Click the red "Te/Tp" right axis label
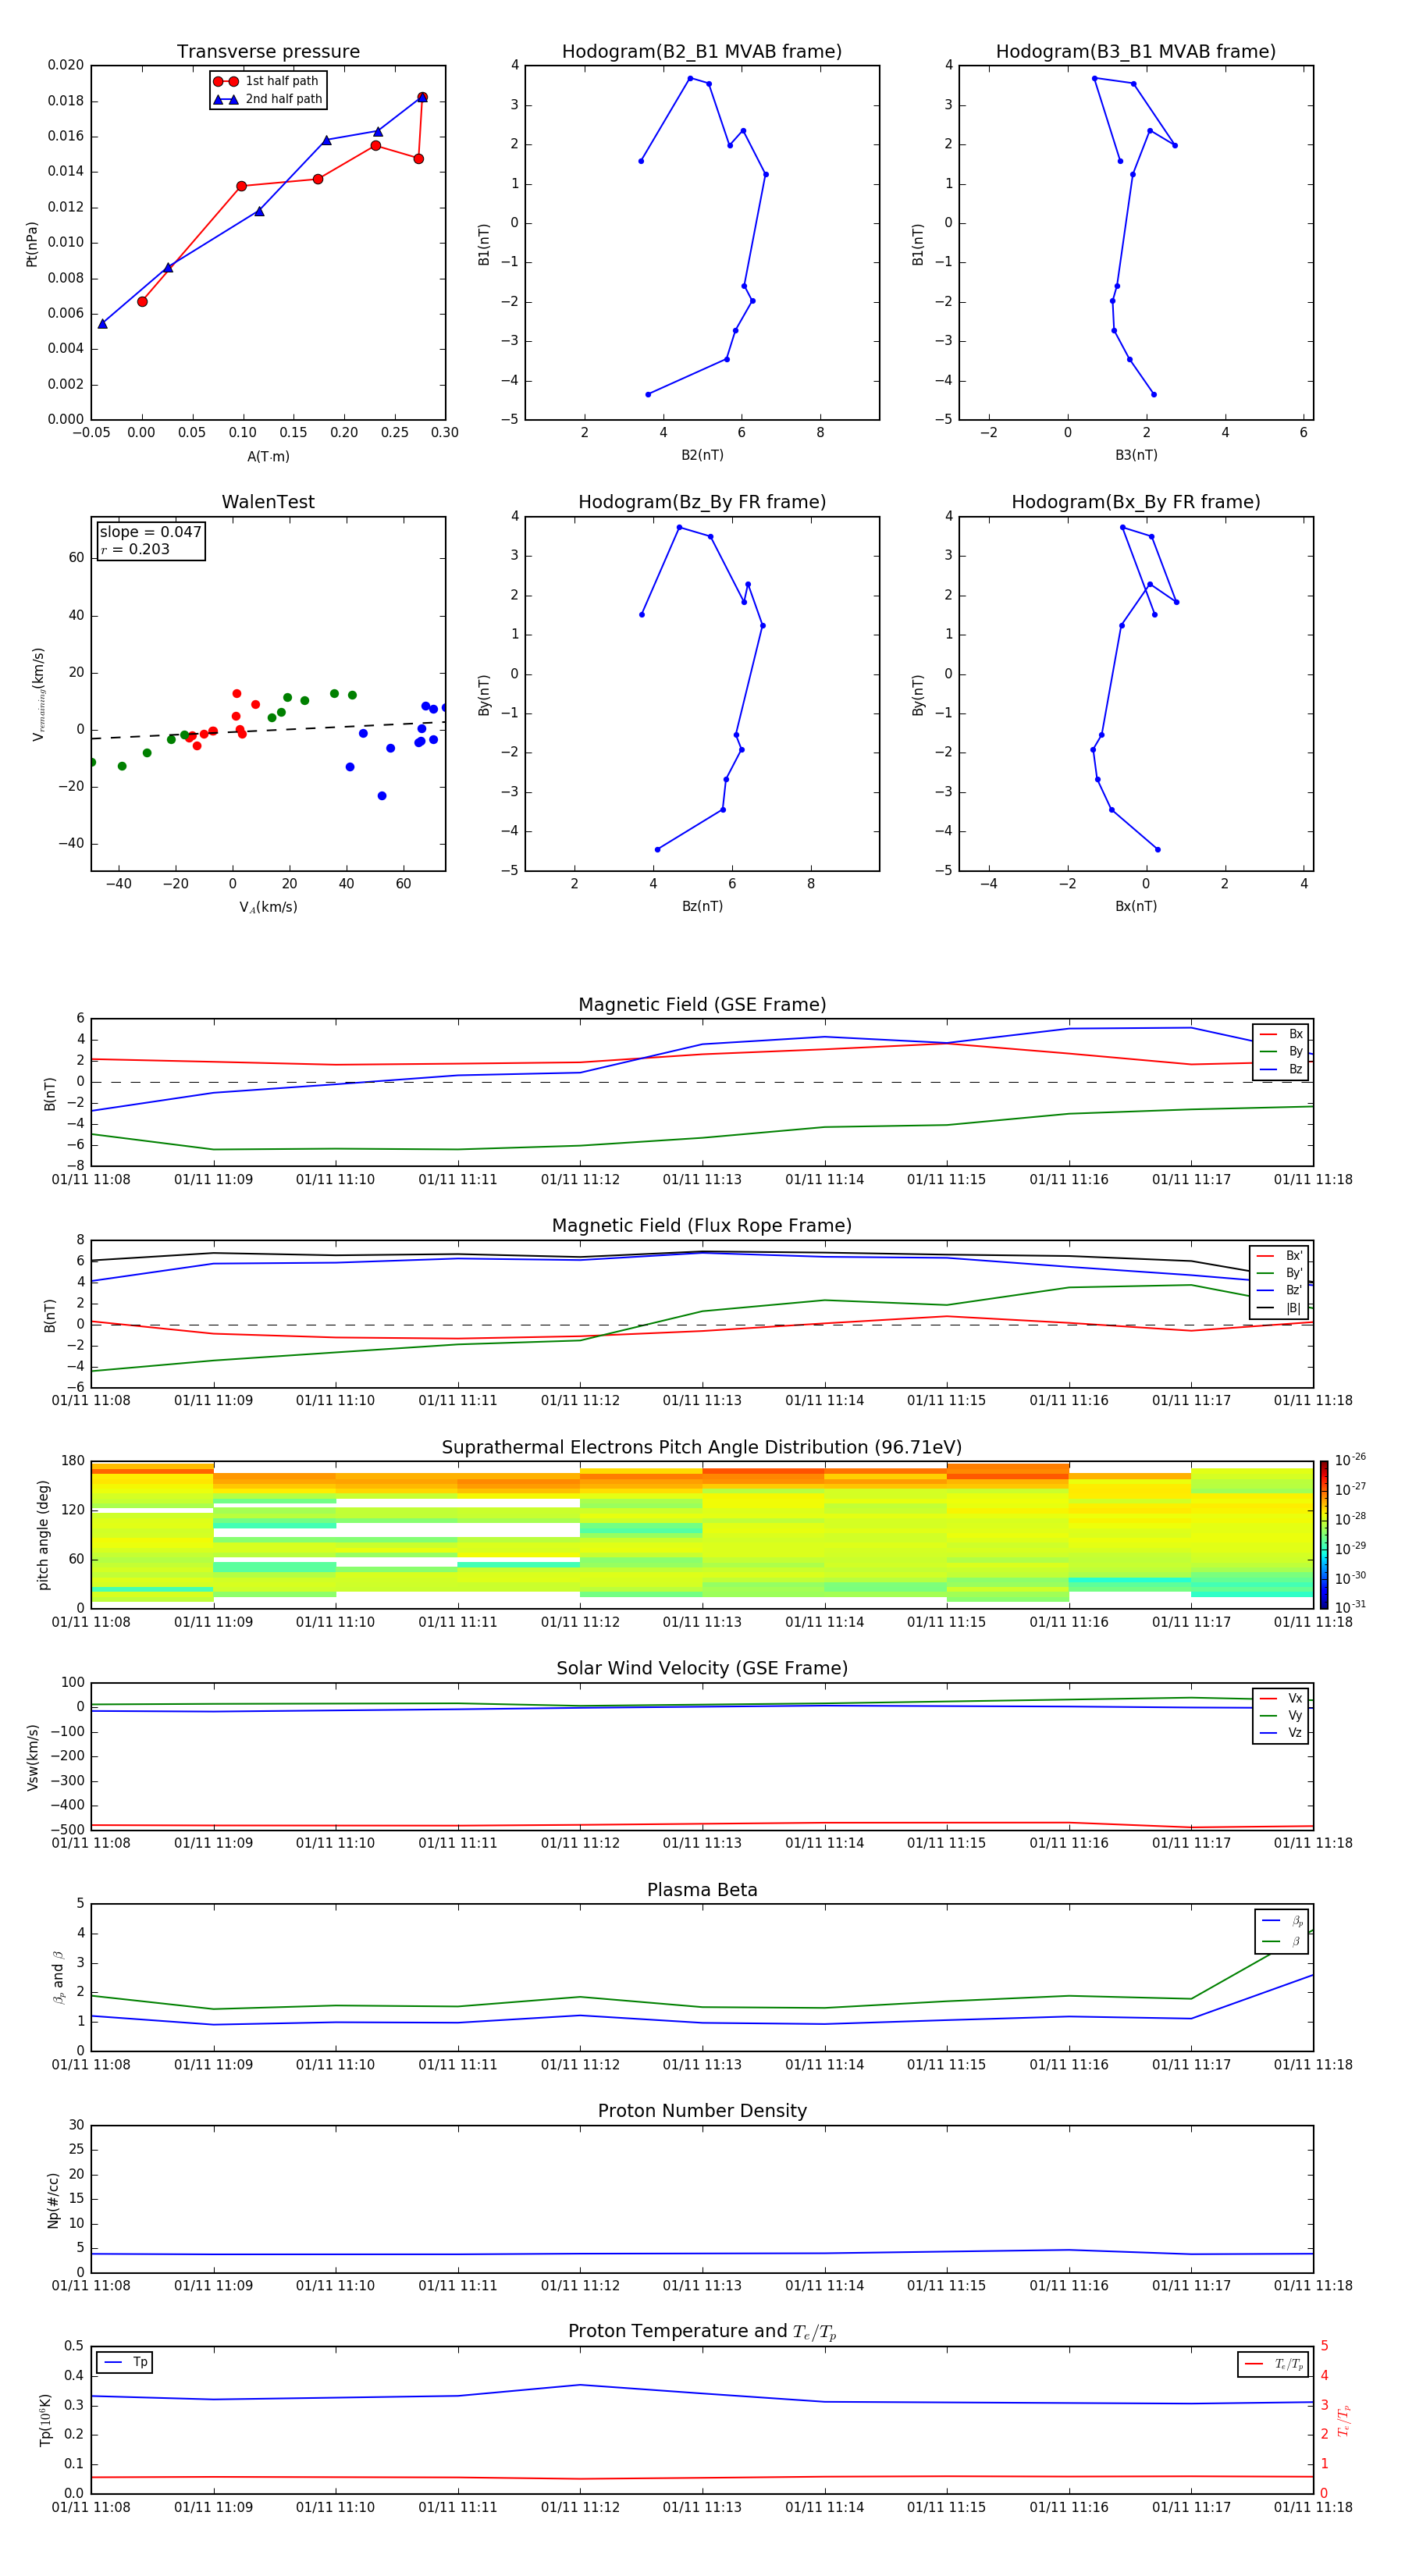 click(1345, 2420)
